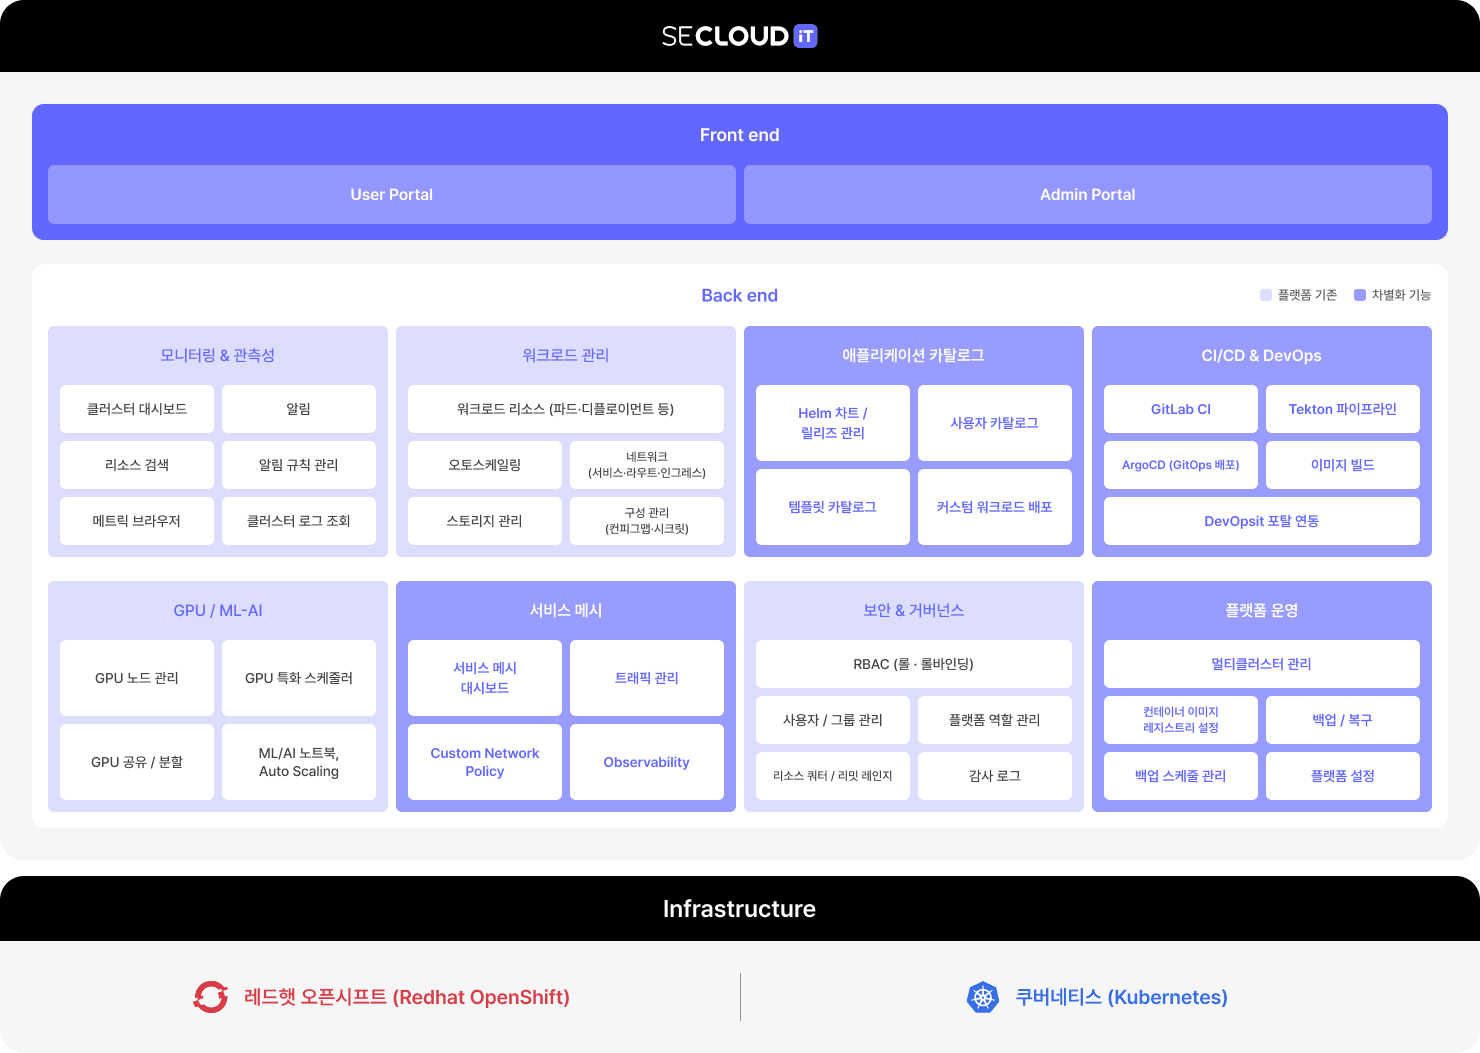Image resolution: width=1480 pixels, height=1053 pixels.
Task: Click the 차별화 기능 legend swatch
Action: coord(1360,295)
